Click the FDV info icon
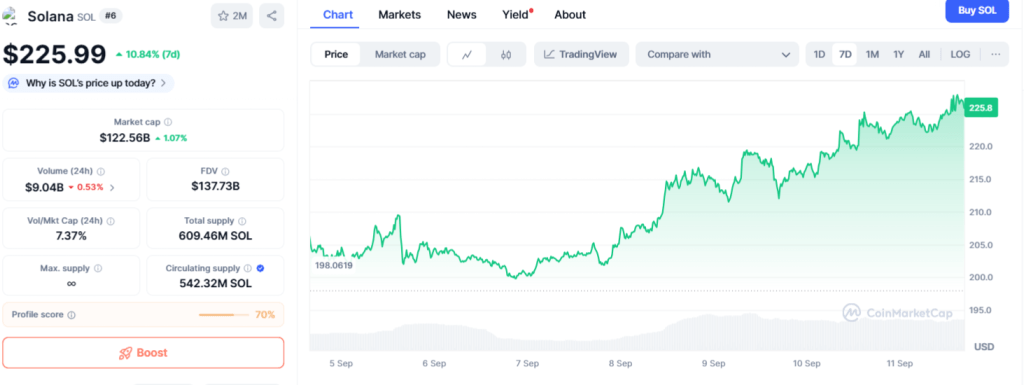1024x385 pixels. tap(225, 172)
